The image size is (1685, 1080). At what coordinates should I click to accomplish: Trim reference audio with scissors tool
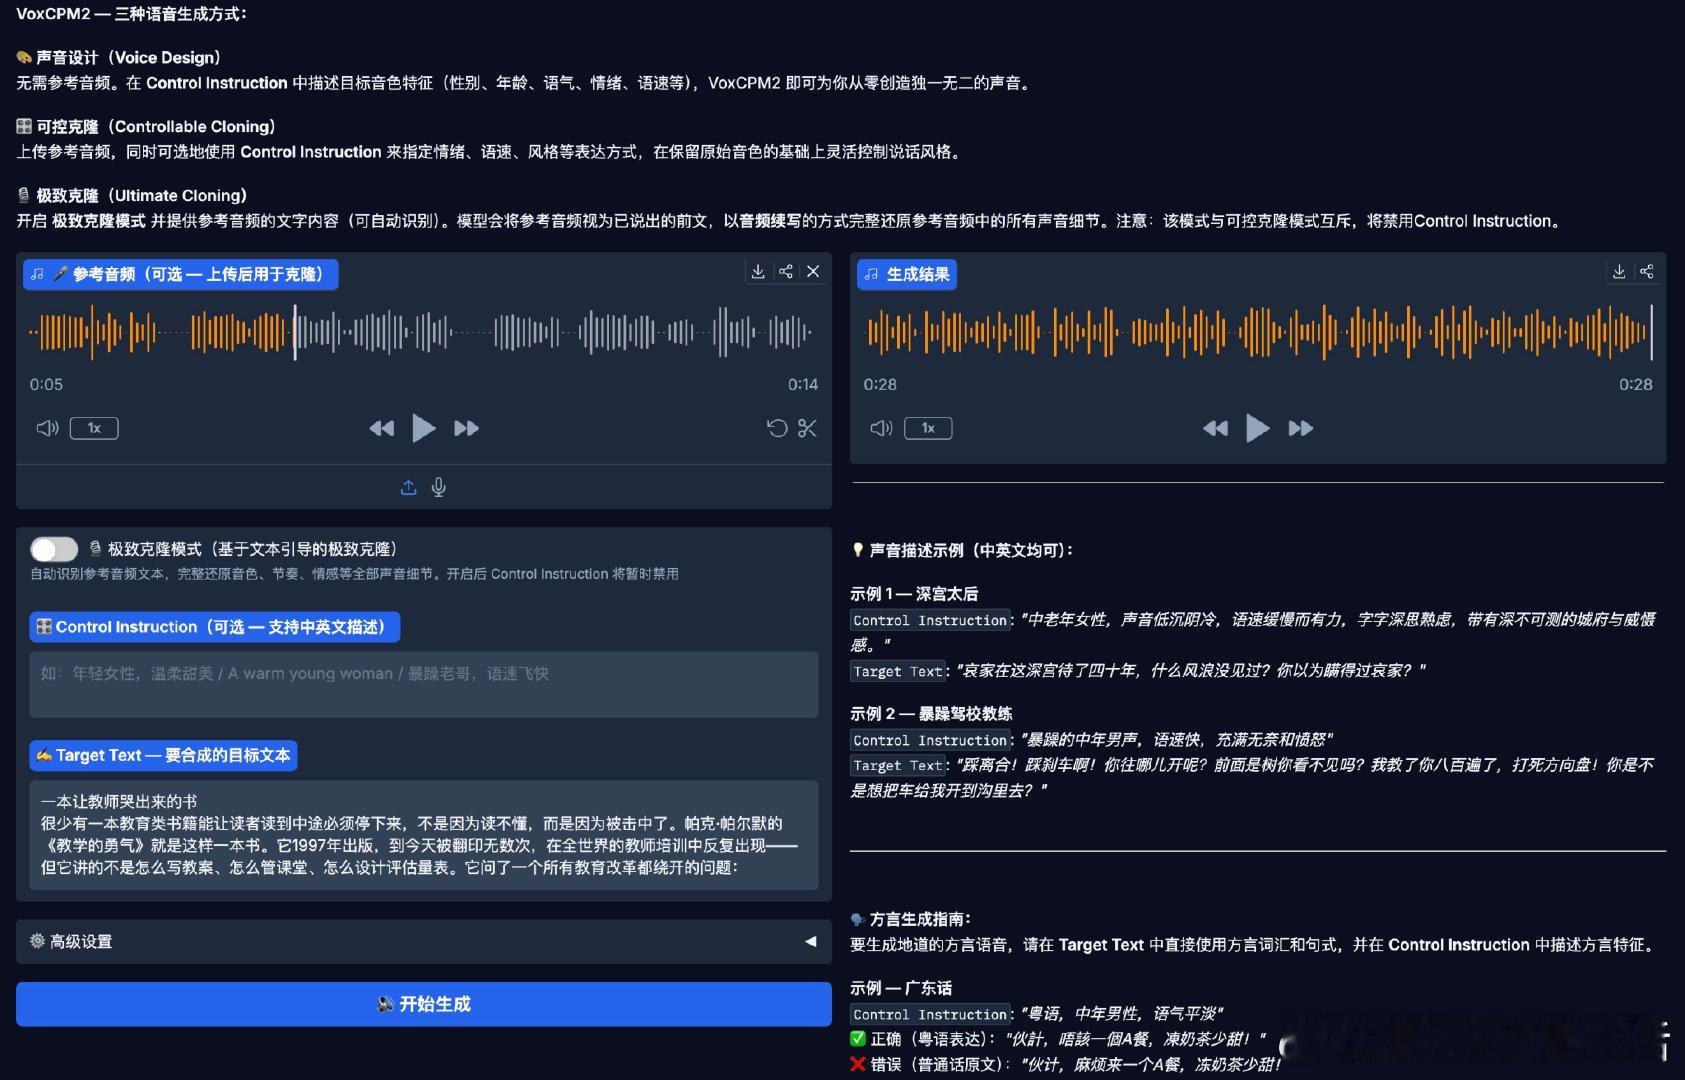coord(807,428)
